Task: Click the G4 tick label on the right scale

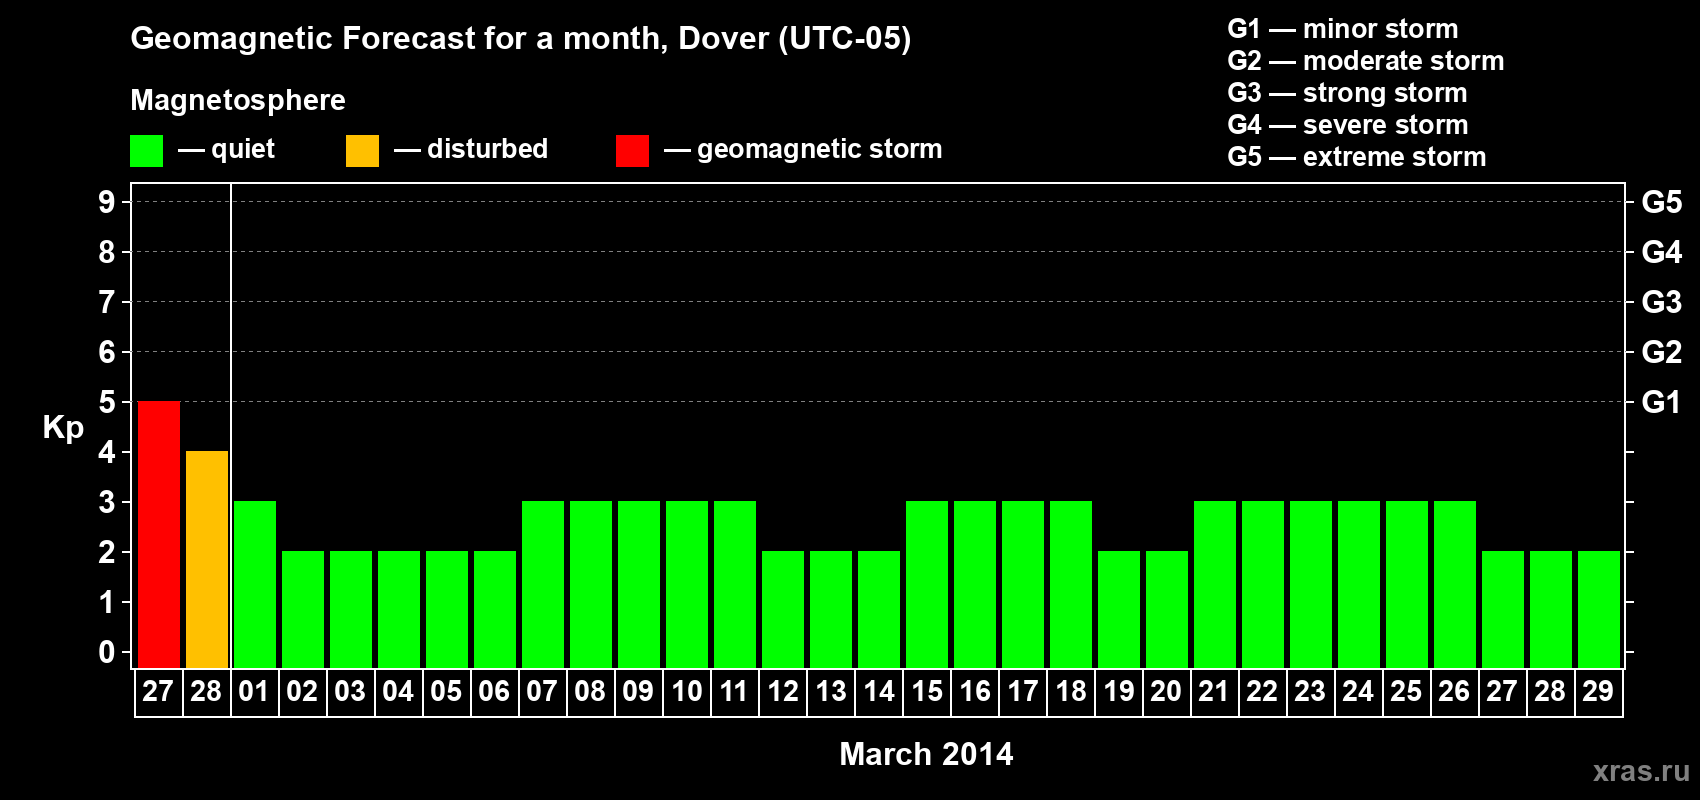Action: point(1661,252)
